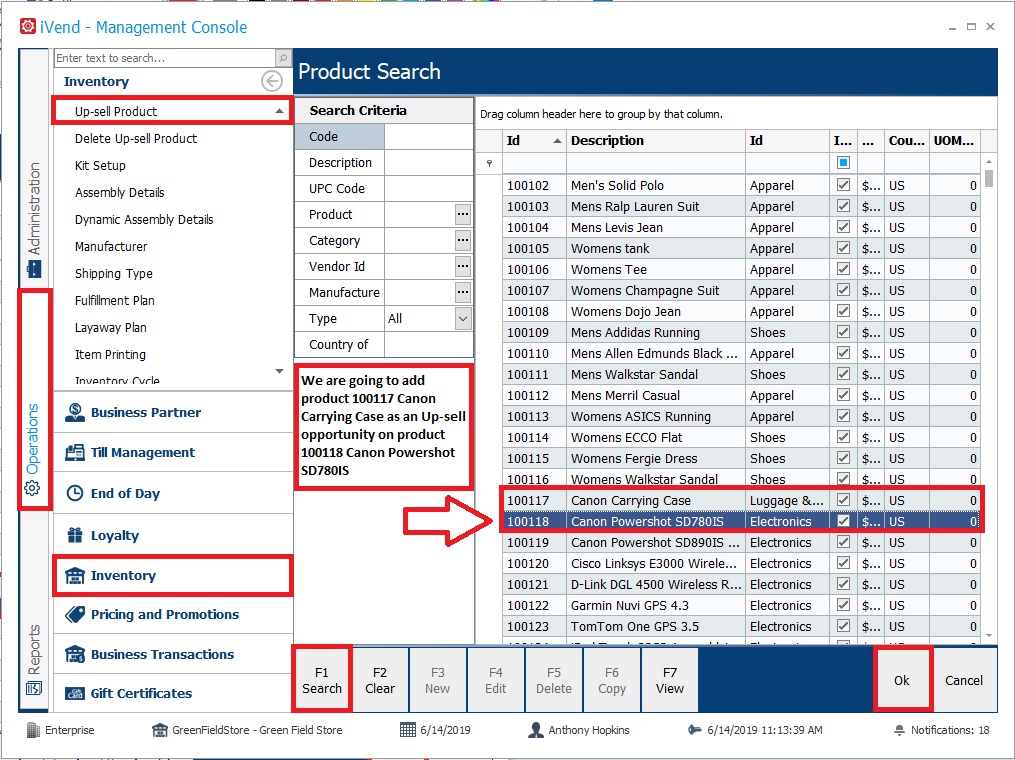Toggle the filter row checkbox in the grid
The width and height of the screenshot is (1015, 760).
coord(843,162)
